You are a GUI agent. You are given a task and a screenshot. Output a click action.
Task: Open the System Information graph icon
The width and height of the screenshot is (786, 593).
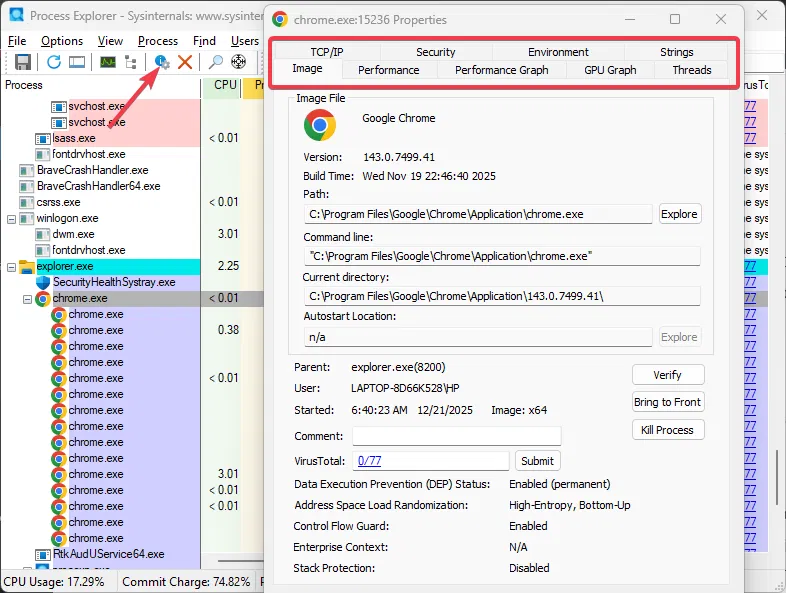point(107,62)
